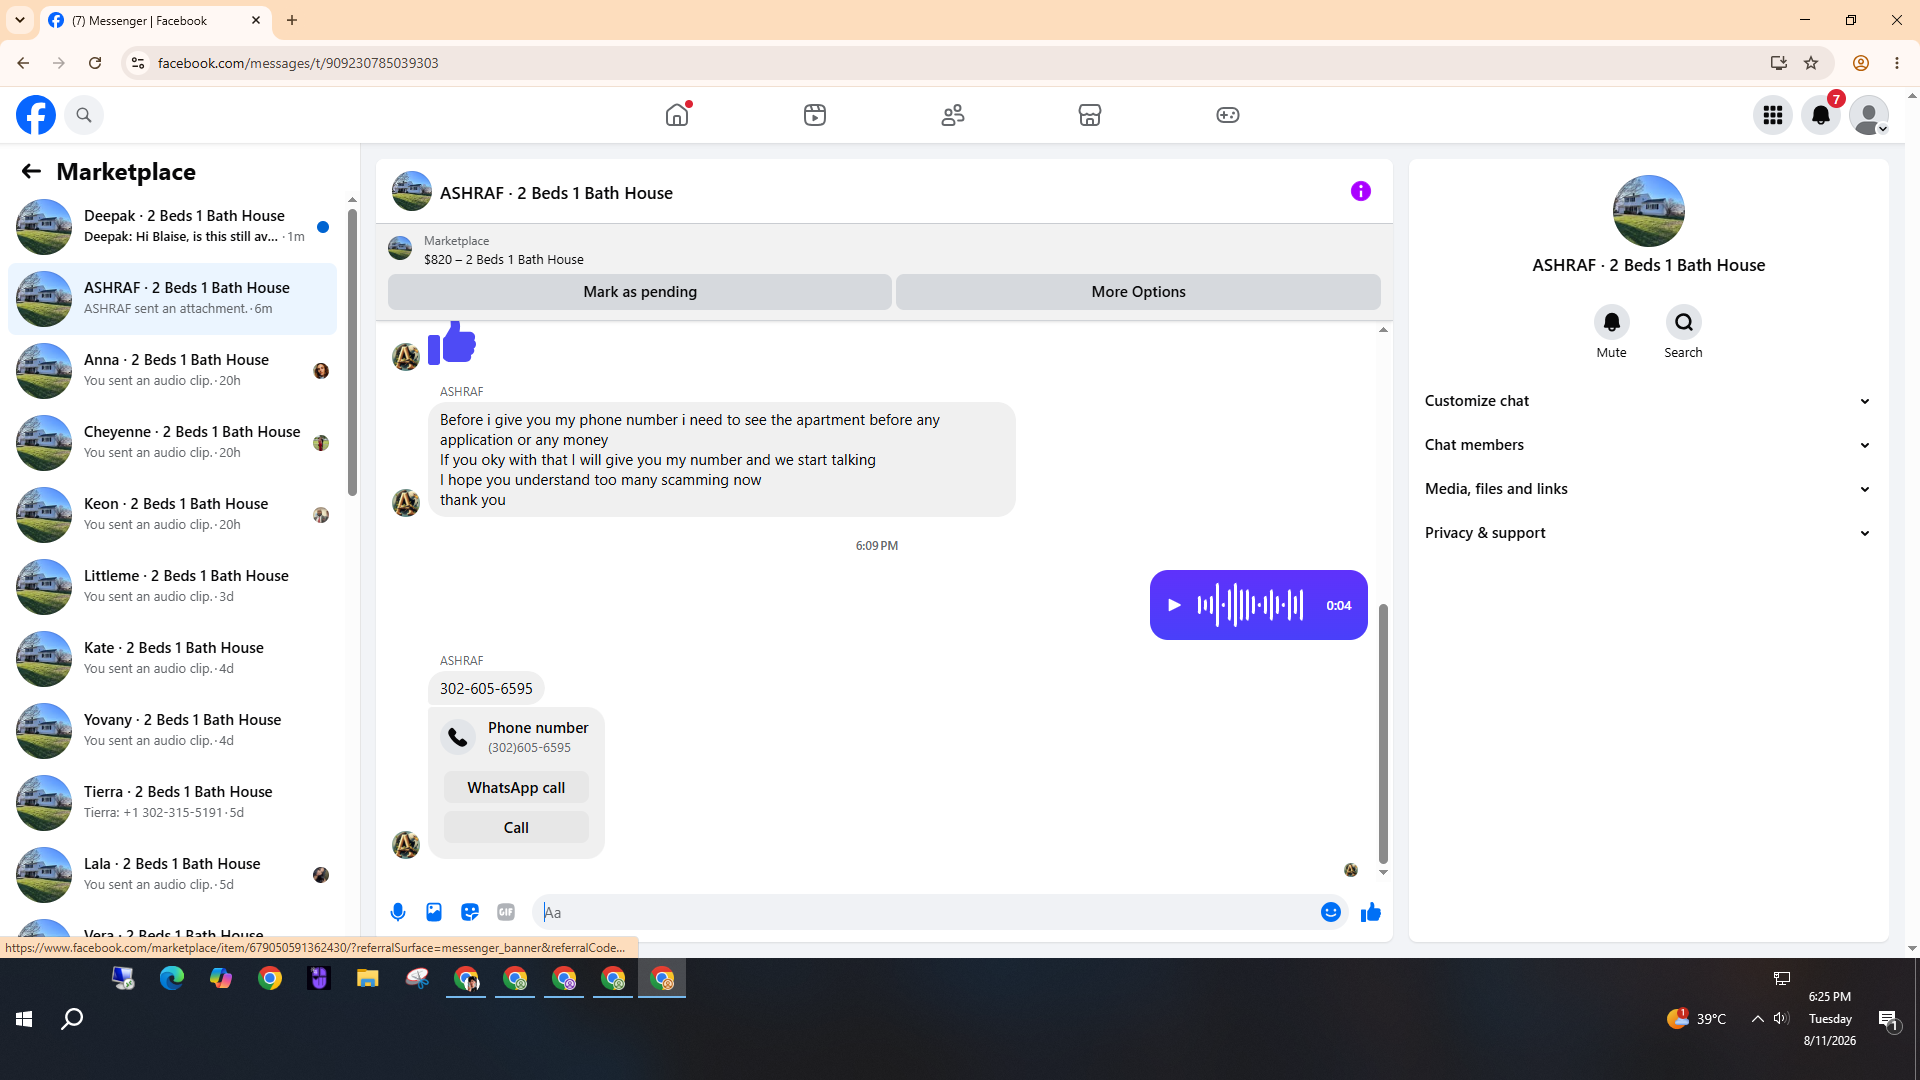
Task: Open Lala's conversation
Action: pyautogui.click(x=173, y=875)
